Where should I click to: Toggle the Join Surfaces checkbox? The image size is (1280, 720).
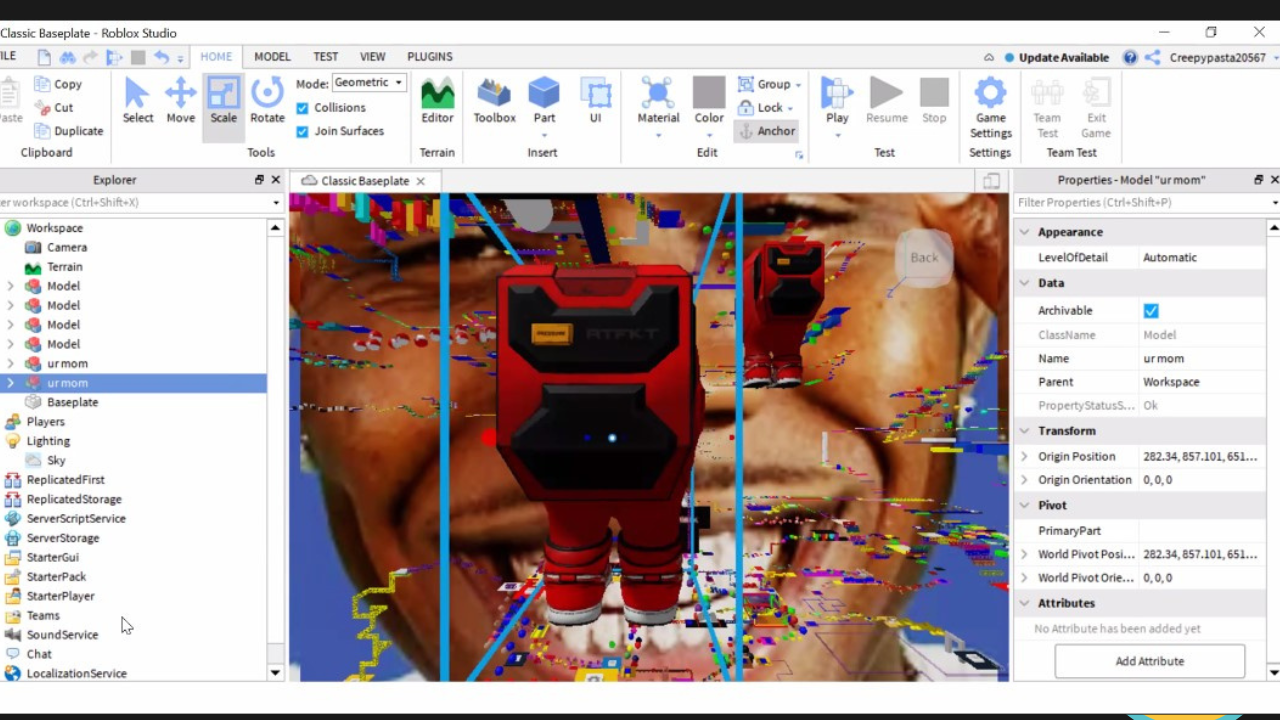302,131
